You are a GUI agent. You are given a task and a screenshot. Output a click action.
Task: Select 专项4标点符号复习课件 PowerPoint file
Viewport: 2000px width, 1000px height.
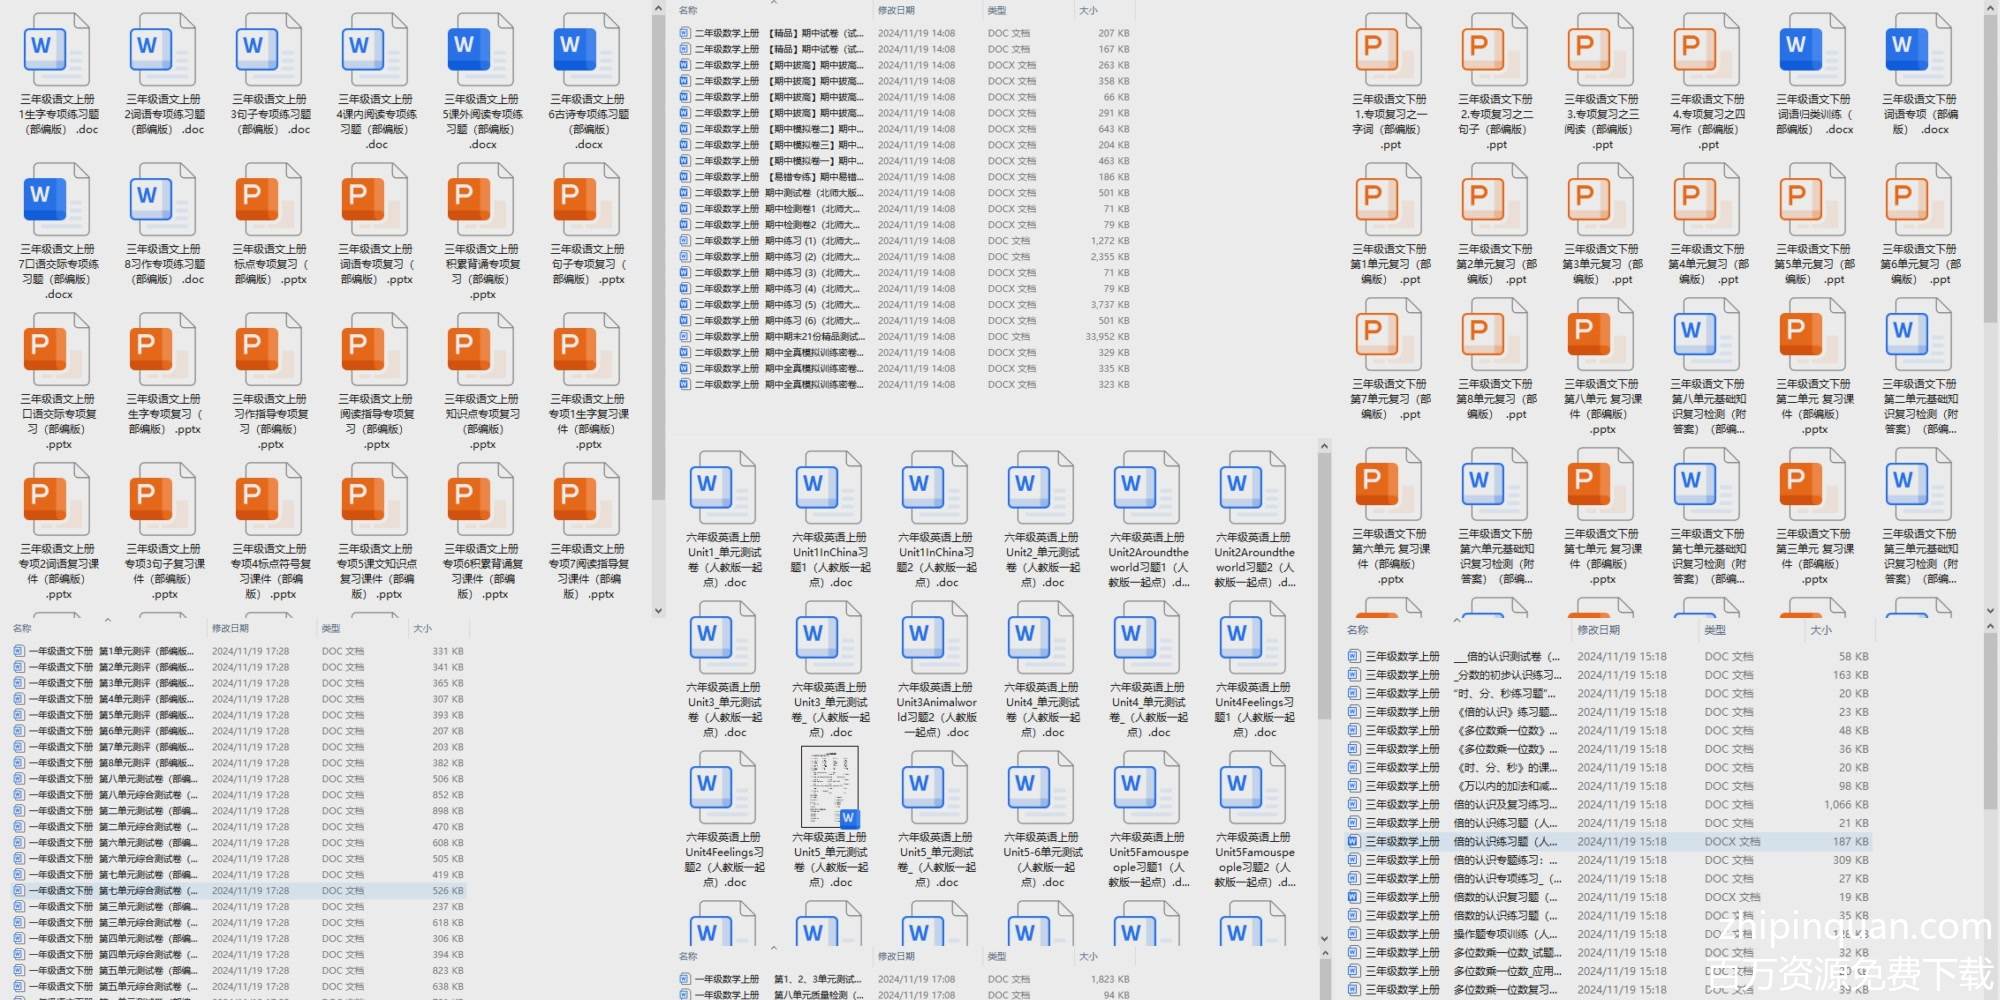point(271,532)
